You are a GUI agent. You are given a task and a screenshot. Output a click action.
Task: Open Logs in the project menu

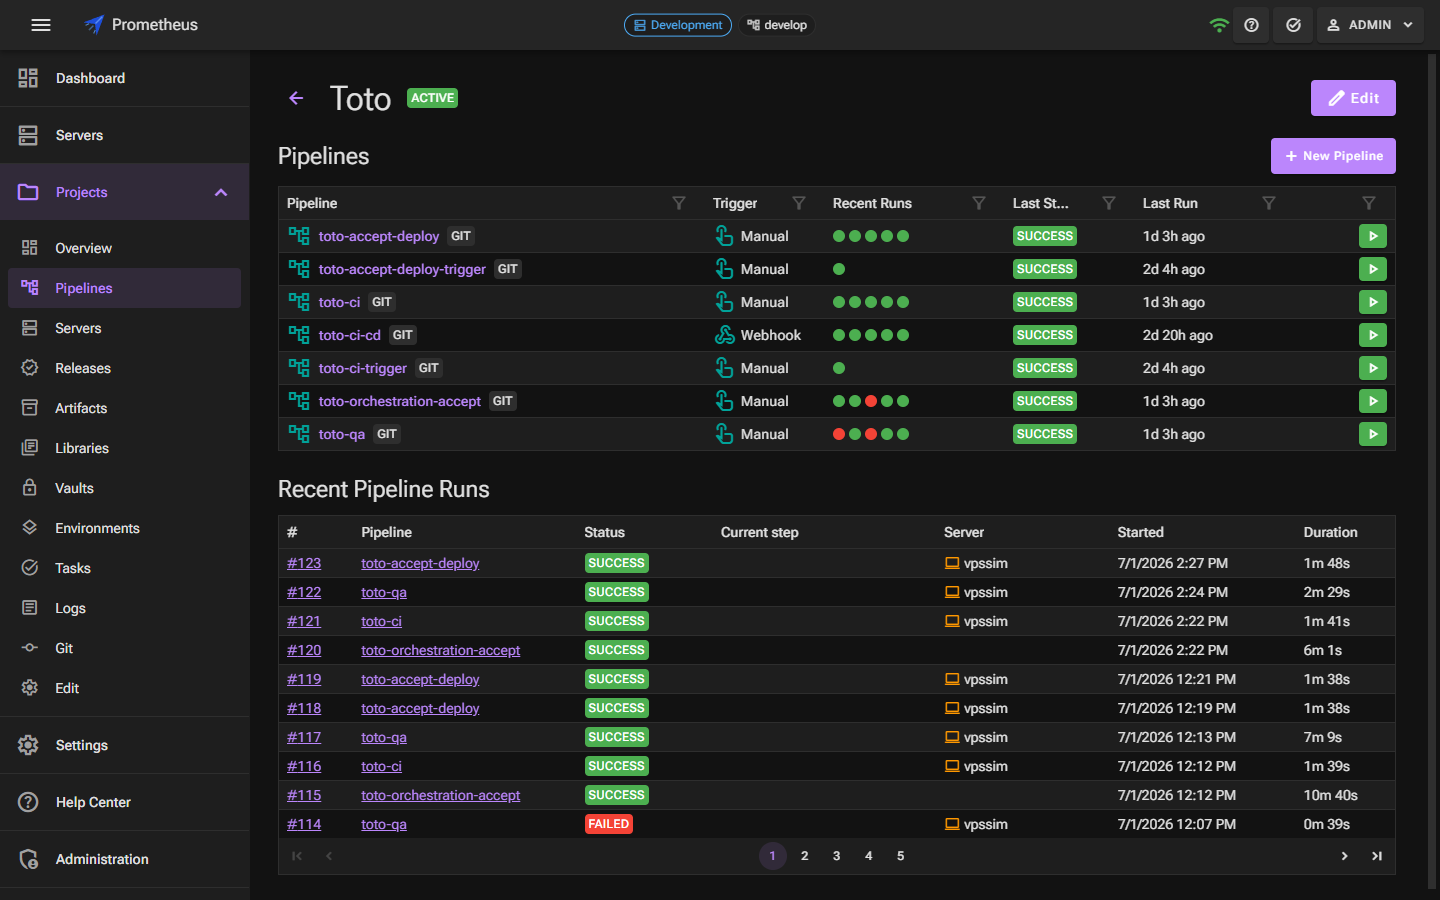[124, 608]
